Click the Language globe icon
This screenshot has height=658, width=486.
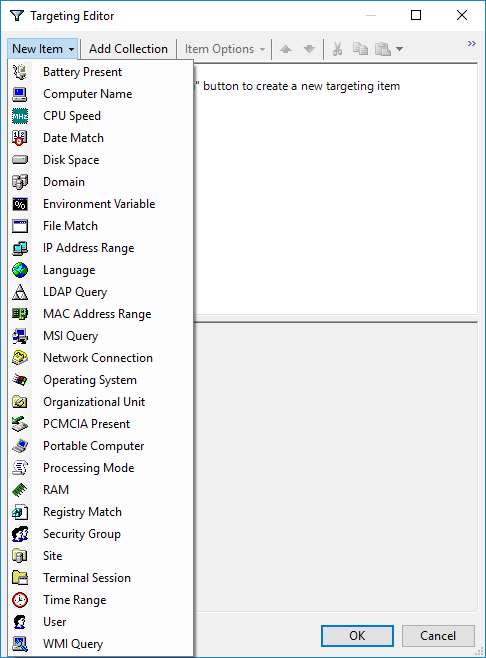[x=20, y=270]
